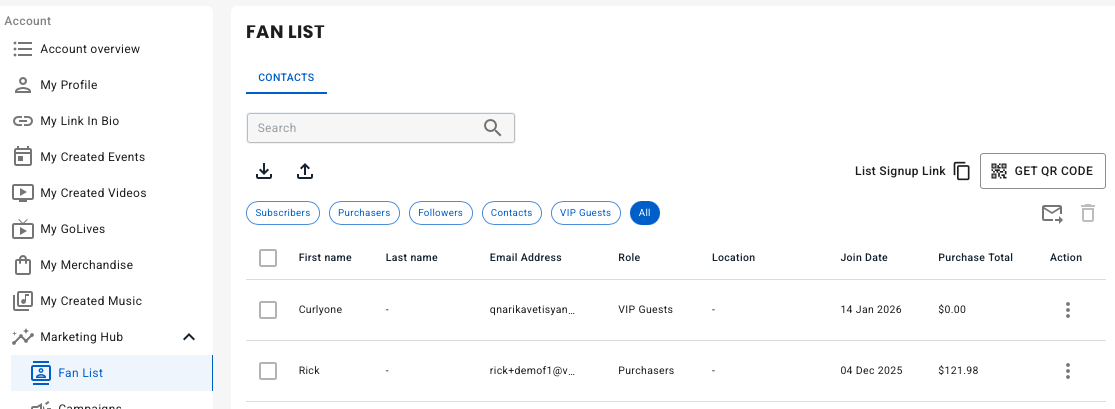Select the checkbox next to Rick
Viewport: 1115px width, 409px height.
tap(268, 371)
